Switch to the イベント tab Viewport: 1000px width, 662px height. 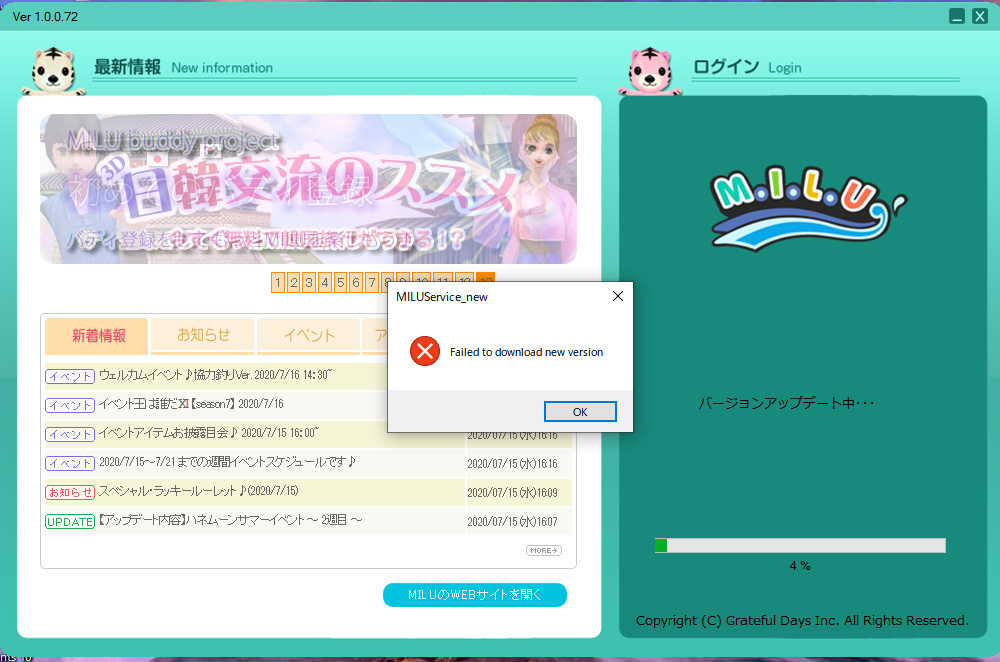tap(308, 336)
